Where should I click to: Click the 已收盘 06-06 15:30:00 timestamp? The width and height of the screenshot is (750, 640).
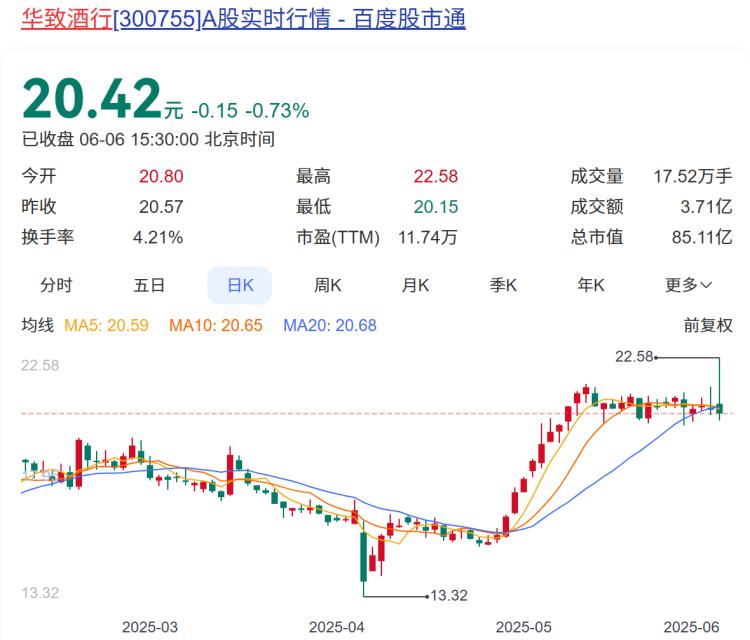[x=148, y=139]
